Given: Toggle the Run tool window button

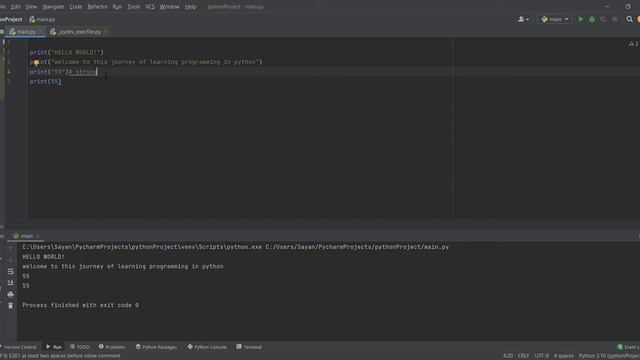Looking at the screenshot, I should (54, 347).
